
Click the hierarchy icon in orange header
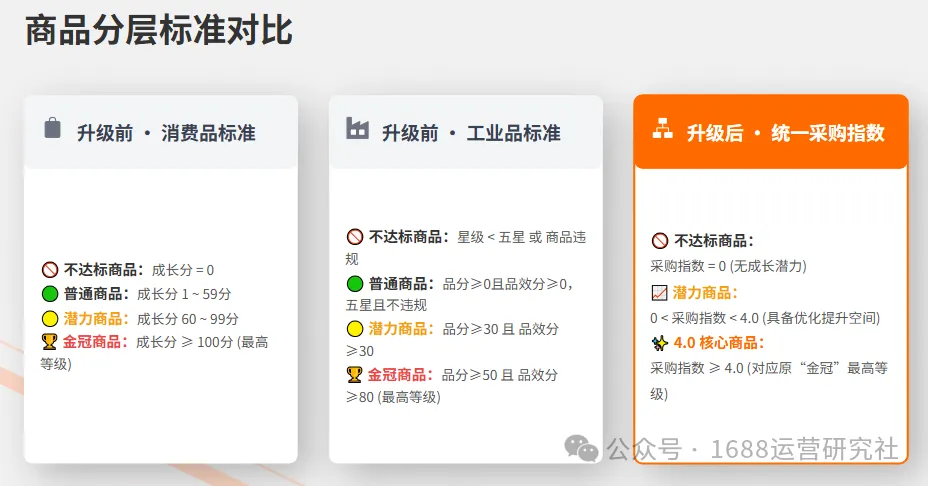coord(662,128)
